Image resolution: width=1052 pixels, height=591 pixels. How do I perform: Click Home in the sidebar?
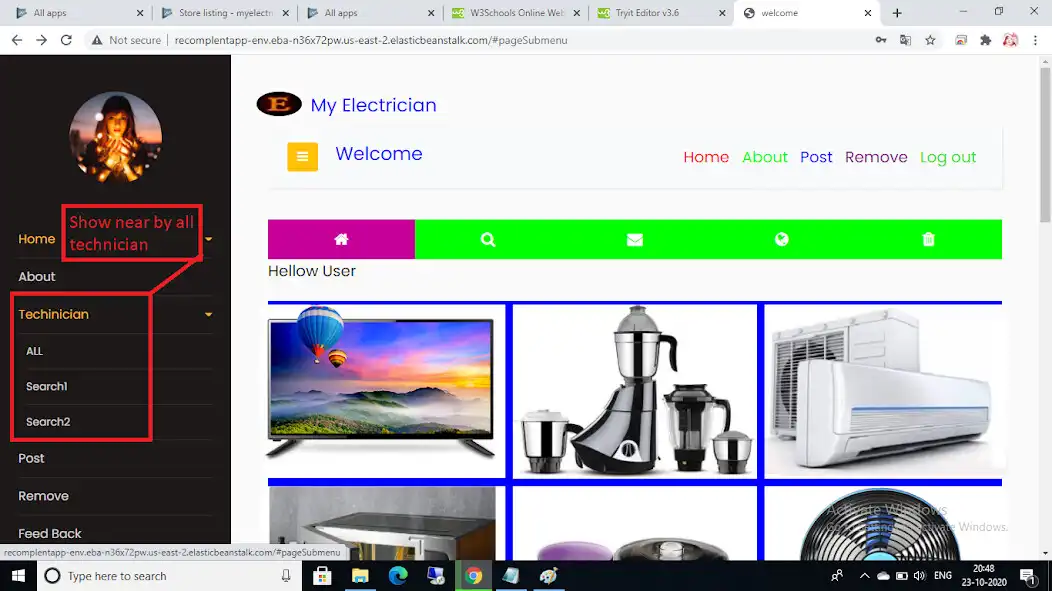pos(36,239)
